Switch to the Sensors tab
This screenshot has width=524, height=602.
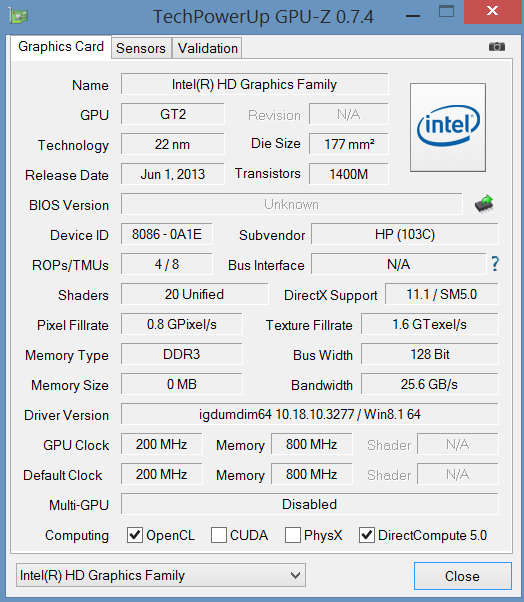click(x=141, y=48)
